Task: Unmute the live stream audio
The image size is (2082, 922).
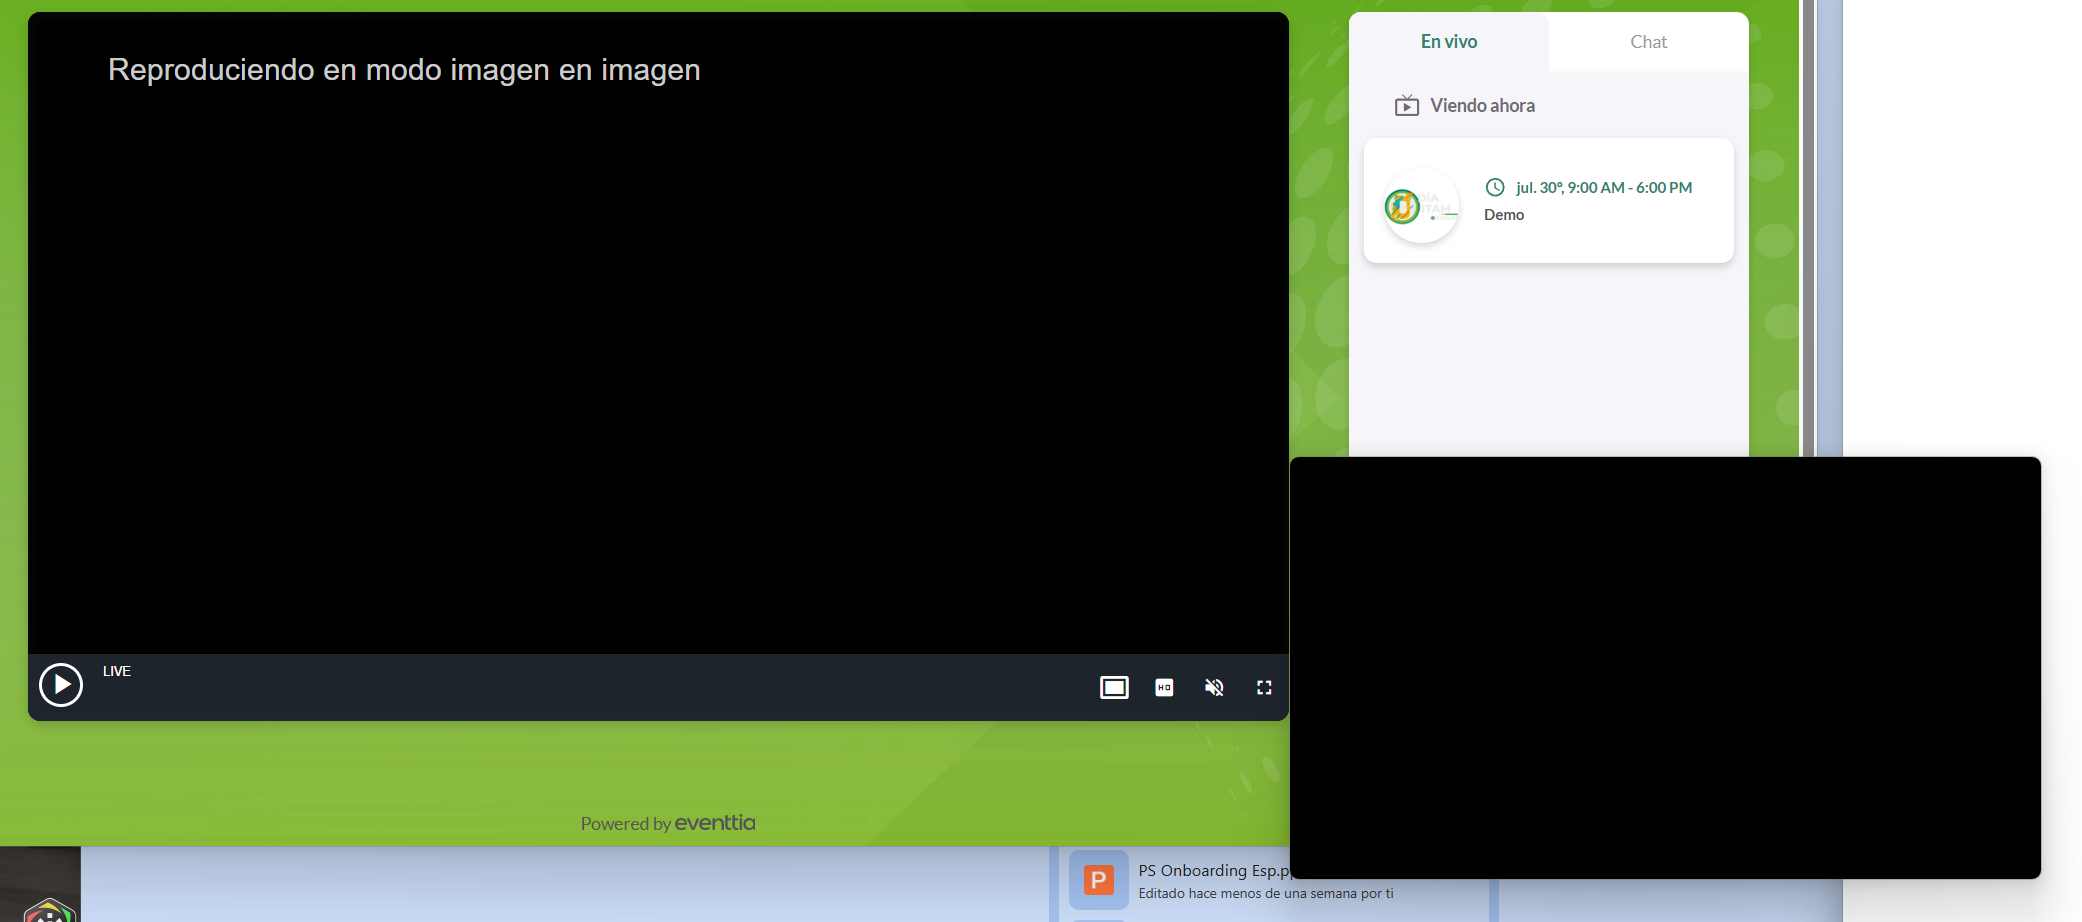Action: click(x=1214, y=687)
